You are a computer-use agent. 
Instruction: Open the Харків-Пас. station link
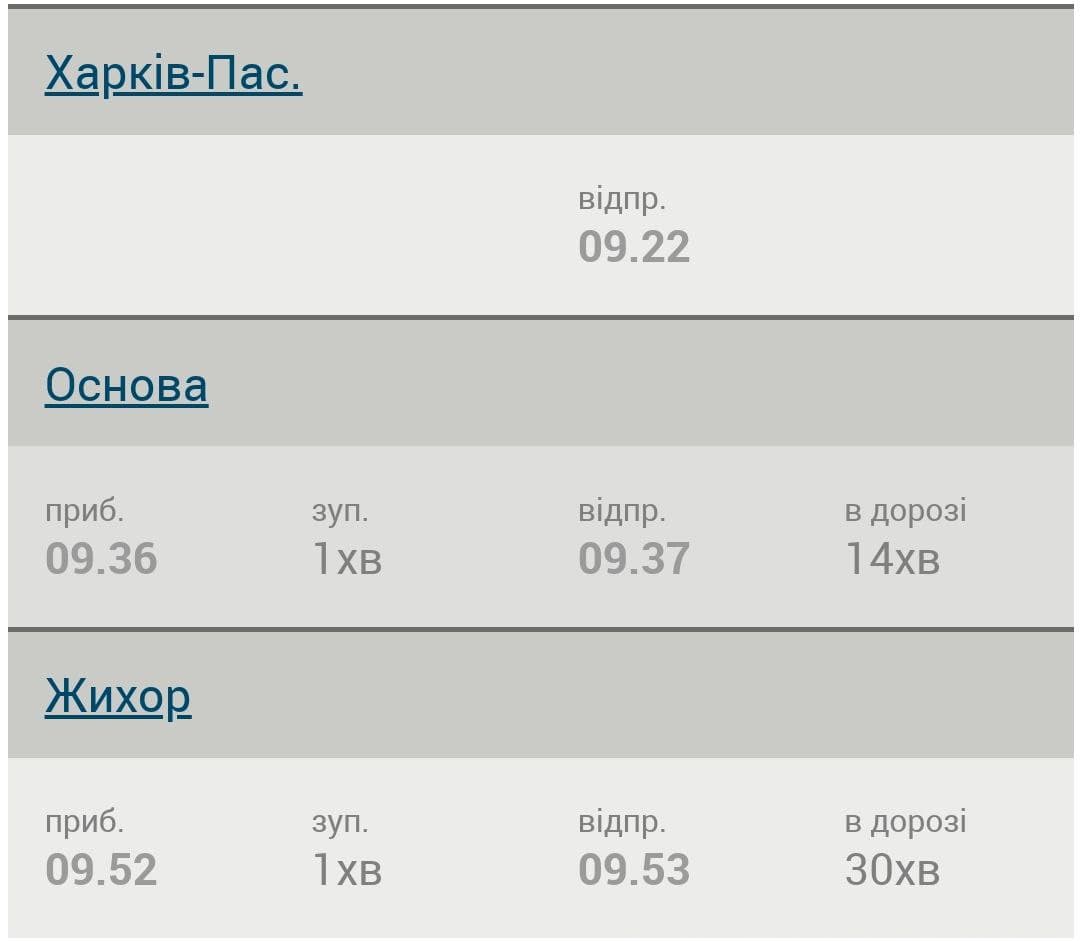174,73
